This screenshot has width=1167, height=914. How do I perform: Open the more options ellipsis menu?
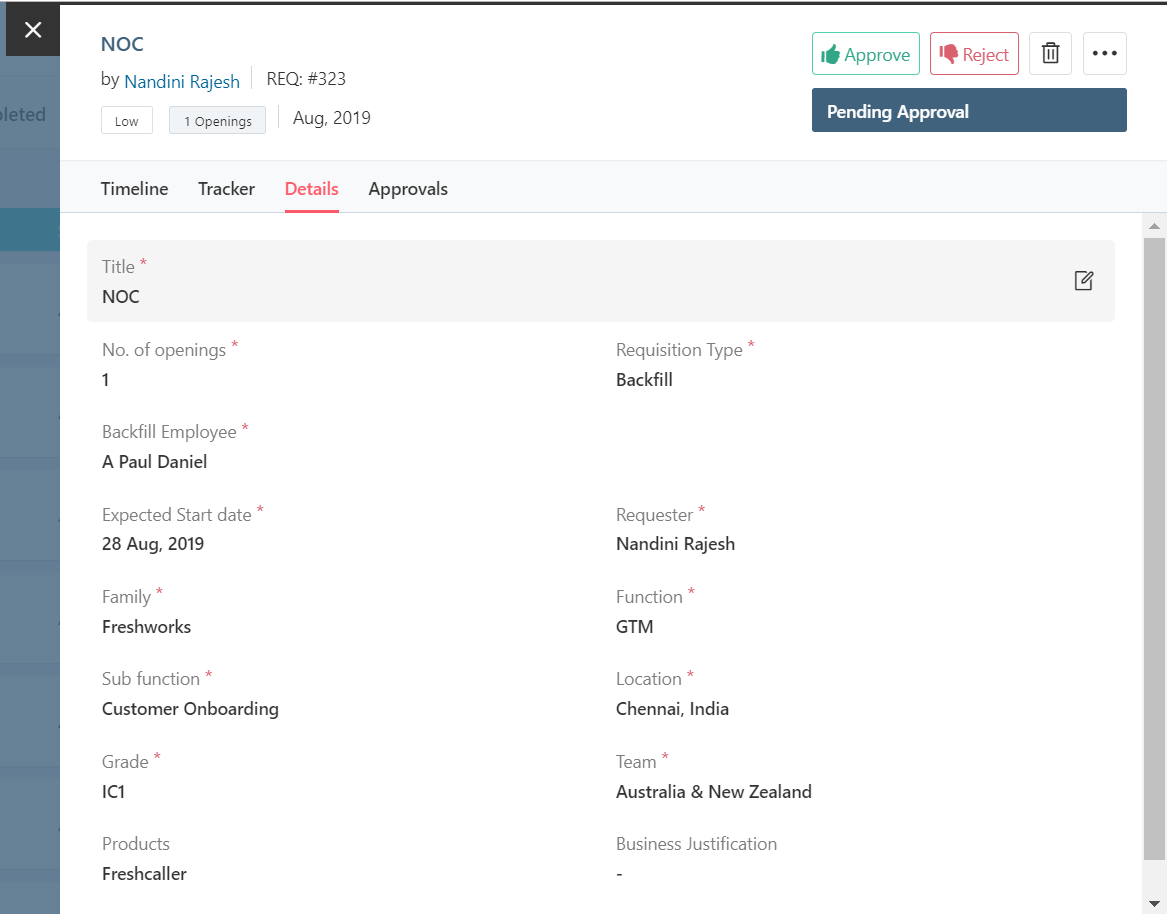pyautogui.click(x=1104, y=54)
